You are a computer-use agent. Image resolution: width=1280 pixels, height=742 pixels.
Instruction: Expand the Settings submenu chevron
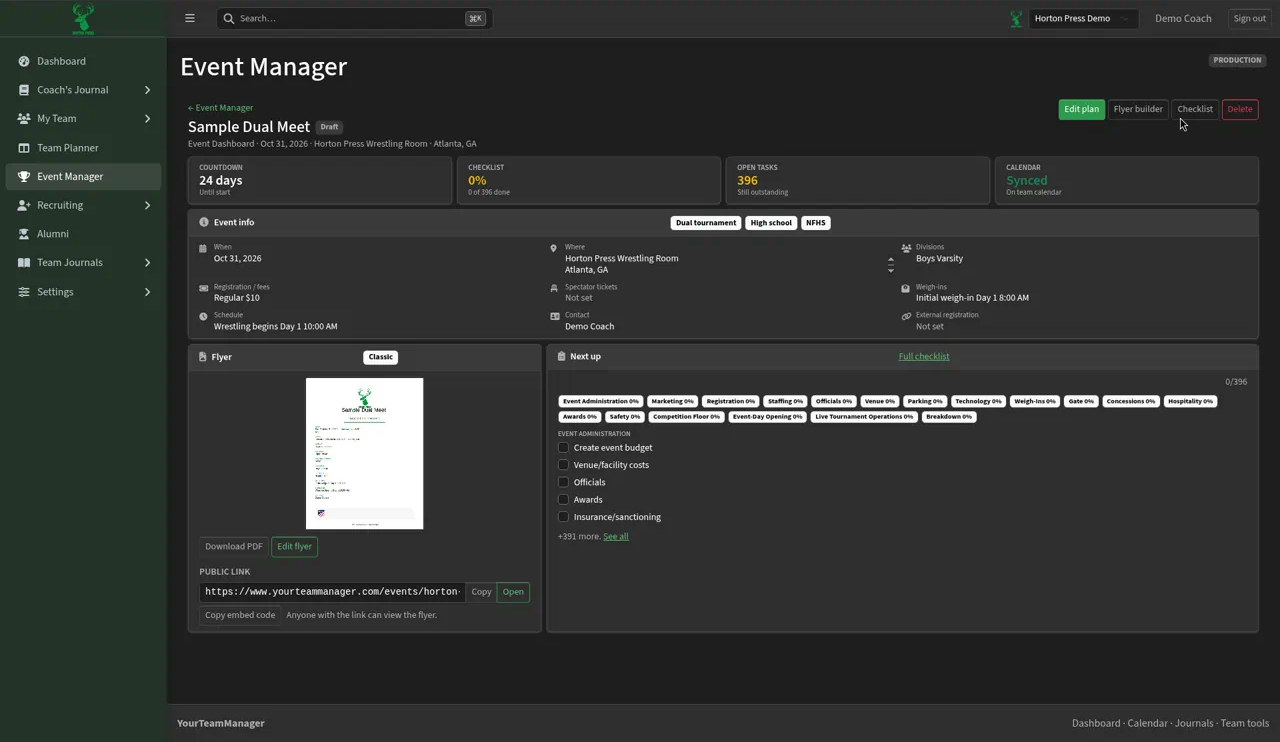click(147, 292)
